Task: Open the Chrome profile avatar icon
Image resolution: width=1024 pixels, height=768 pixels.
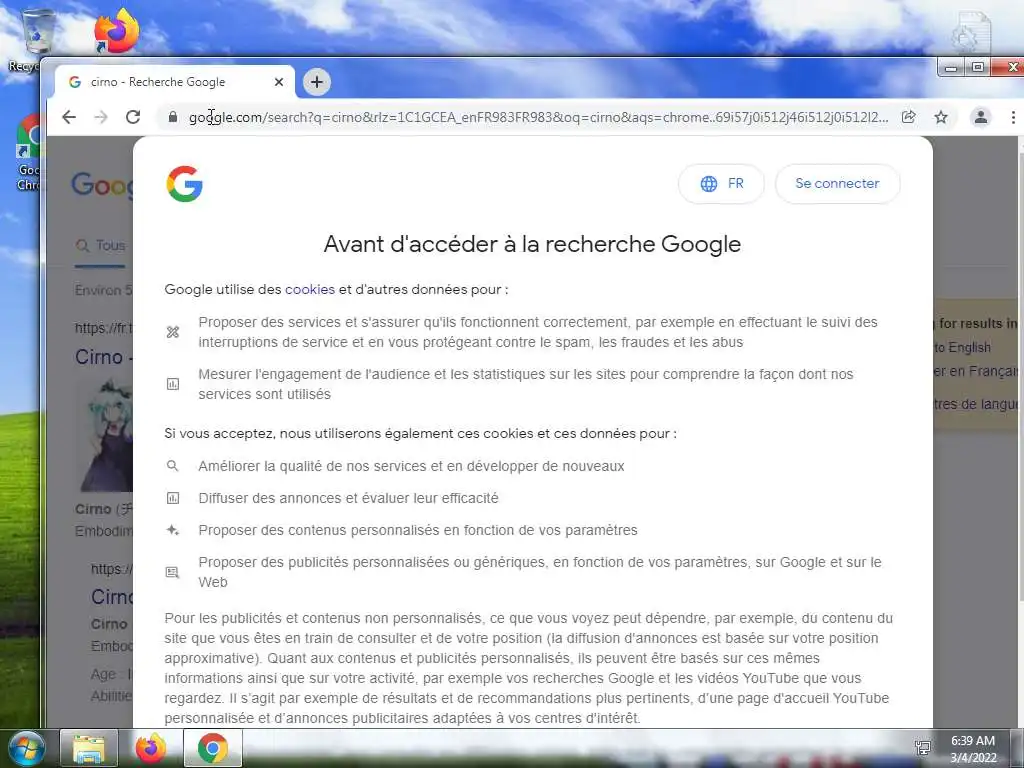Action: point(980,117)
